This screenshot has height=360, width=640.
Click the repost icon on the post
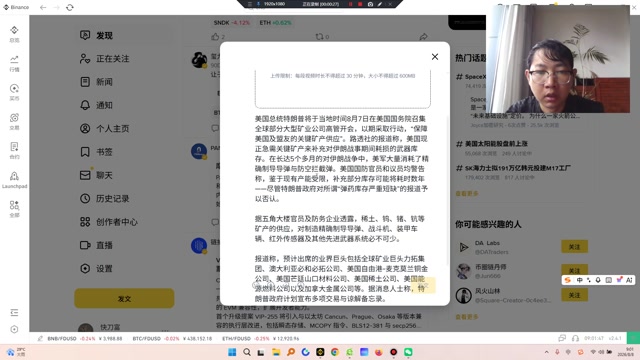pyautogui.click(x=319, y=37)
